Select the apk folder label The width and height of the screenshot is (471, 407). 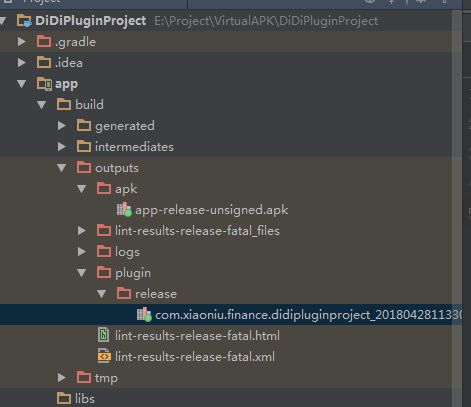pos(126,189)
